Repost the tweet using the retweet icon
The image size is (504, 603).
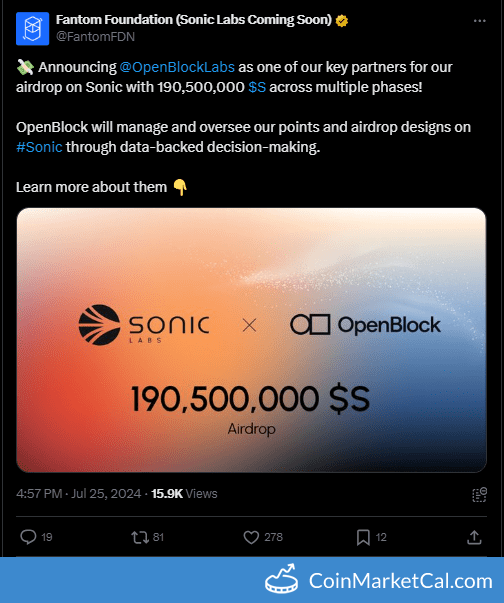point(140,537)
